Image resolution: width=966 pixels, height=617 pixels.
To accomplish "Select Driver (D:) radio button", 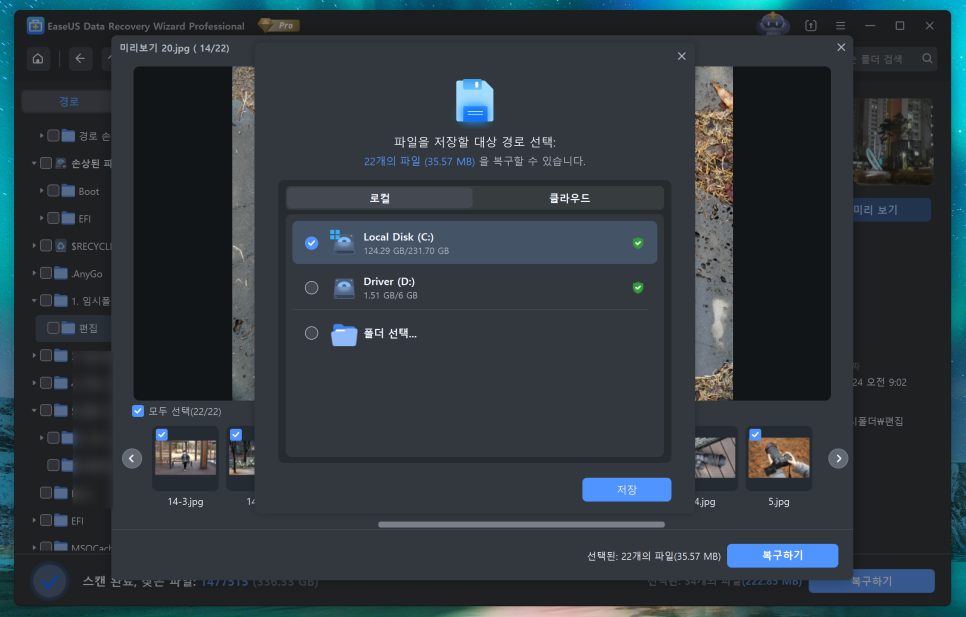I will [x=312, y=288].
